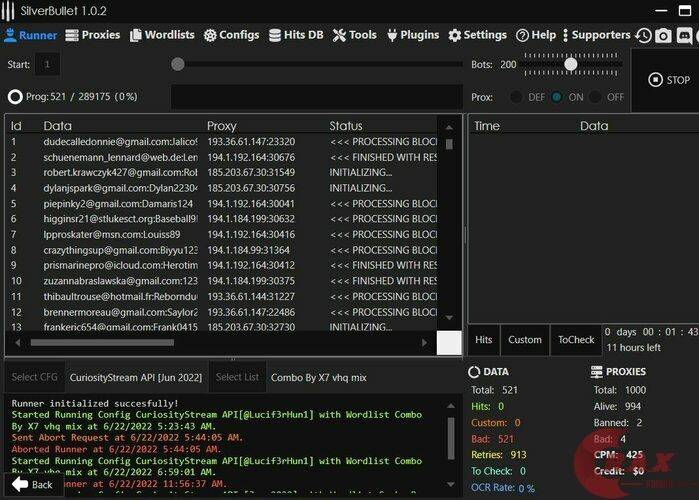Viewport: 699px width, 500px height.
Task: Open the Plugins tab
Action: click(x=411, y=35)
